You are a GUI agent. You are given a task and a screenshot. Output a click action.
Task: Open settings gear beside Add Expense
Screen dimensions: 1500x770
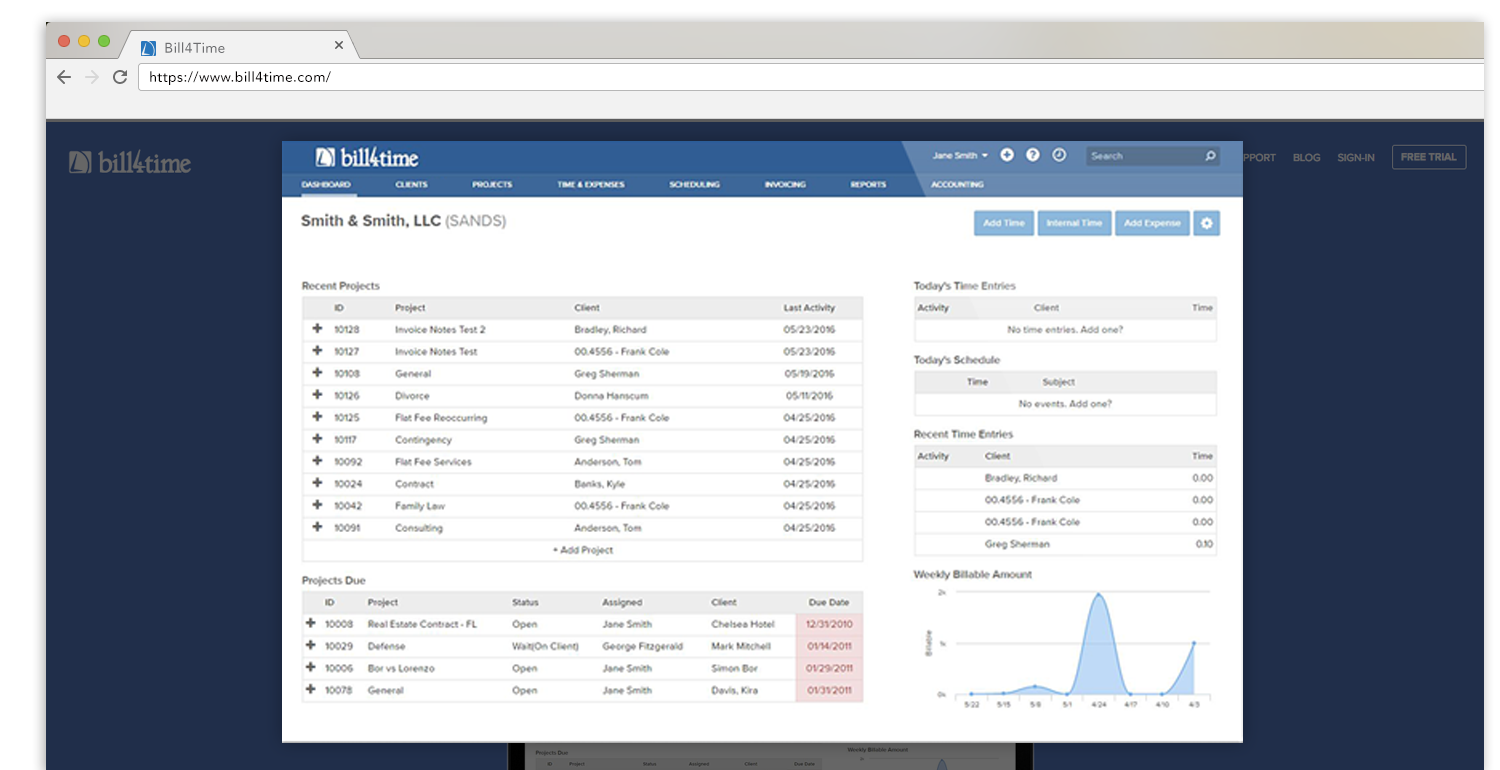click(1206, 223)
